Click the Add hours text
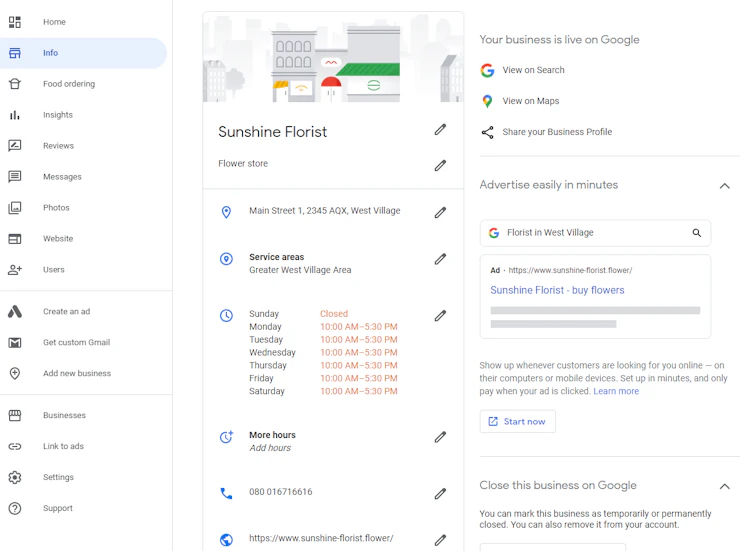The height and width of the screenshot is (551, 750). click(270, 448)
